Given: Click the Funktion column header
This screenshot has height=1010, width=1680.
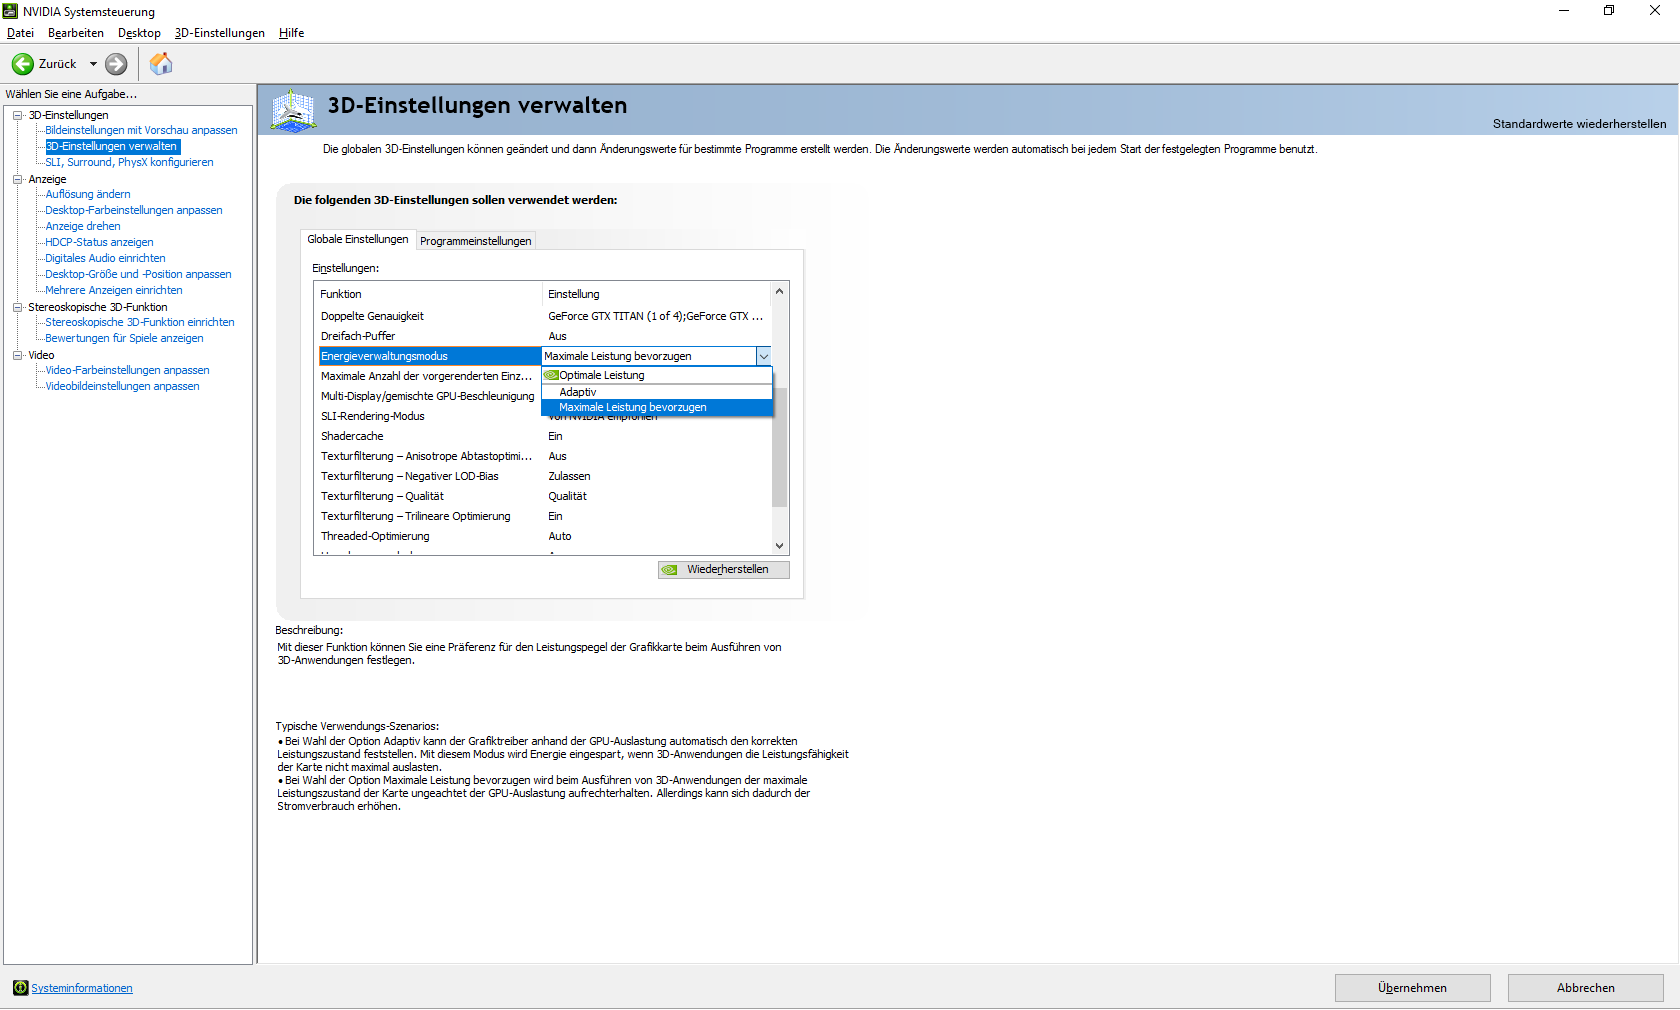Looking at the screenshot, I should [428, 294].
